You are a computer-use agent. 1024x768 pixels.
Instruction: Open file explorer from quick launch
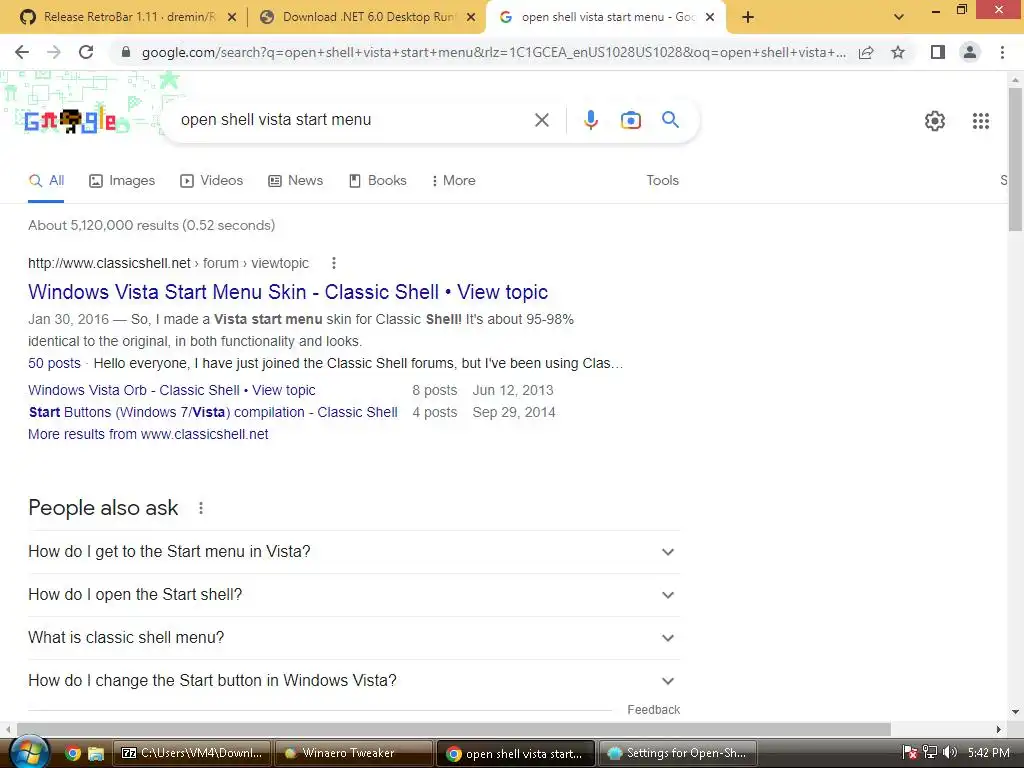(95, 754)
